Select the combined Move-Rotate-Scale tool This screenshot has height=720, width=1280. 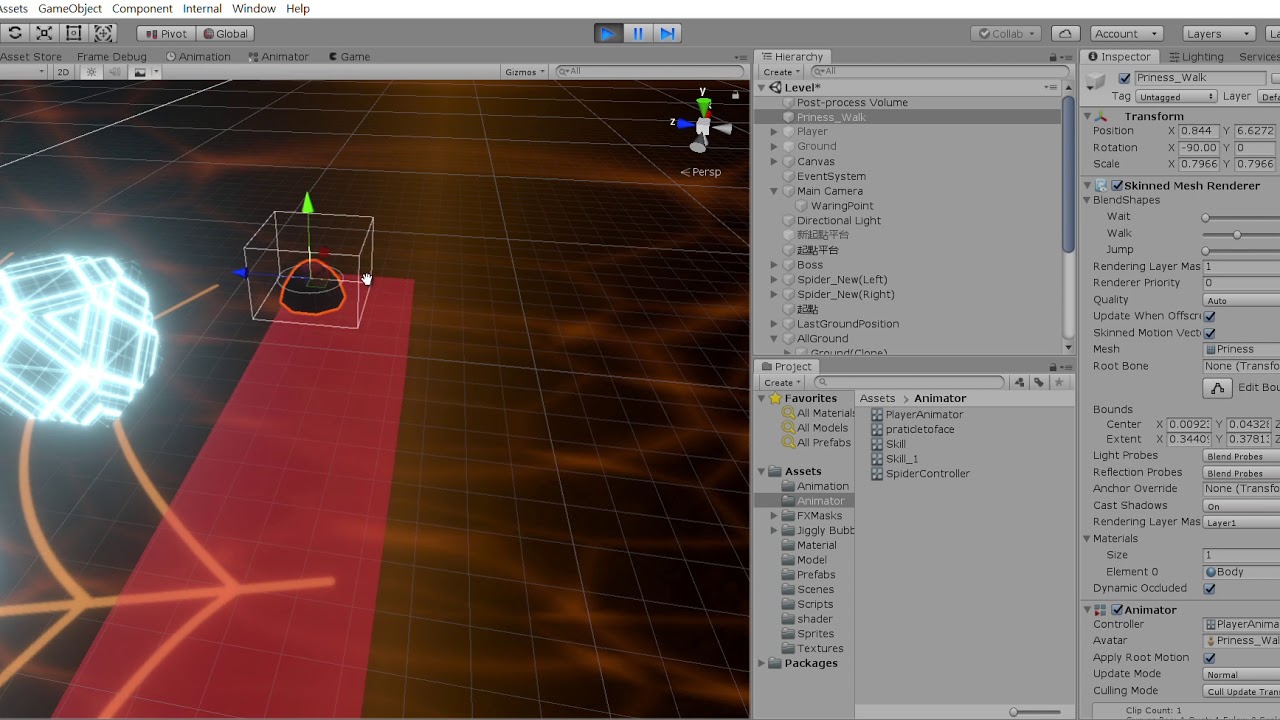click(x=103, y=33)
